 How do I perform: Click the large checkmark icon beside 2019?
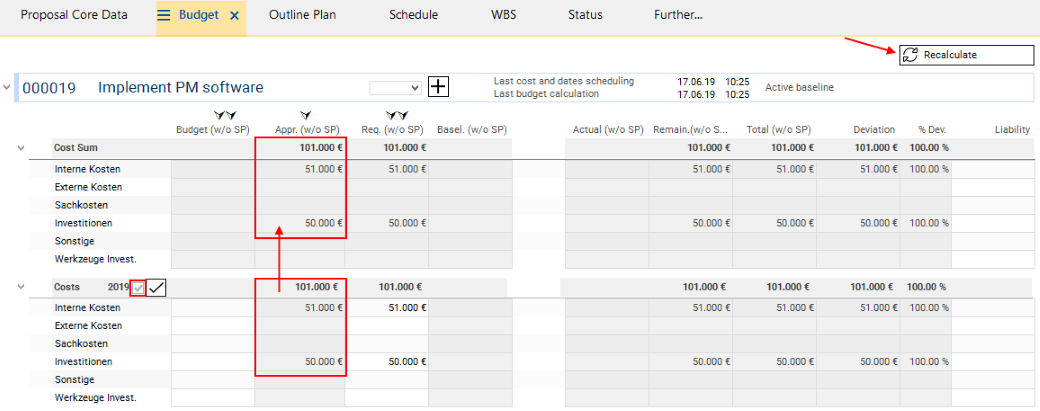point(157,287)
